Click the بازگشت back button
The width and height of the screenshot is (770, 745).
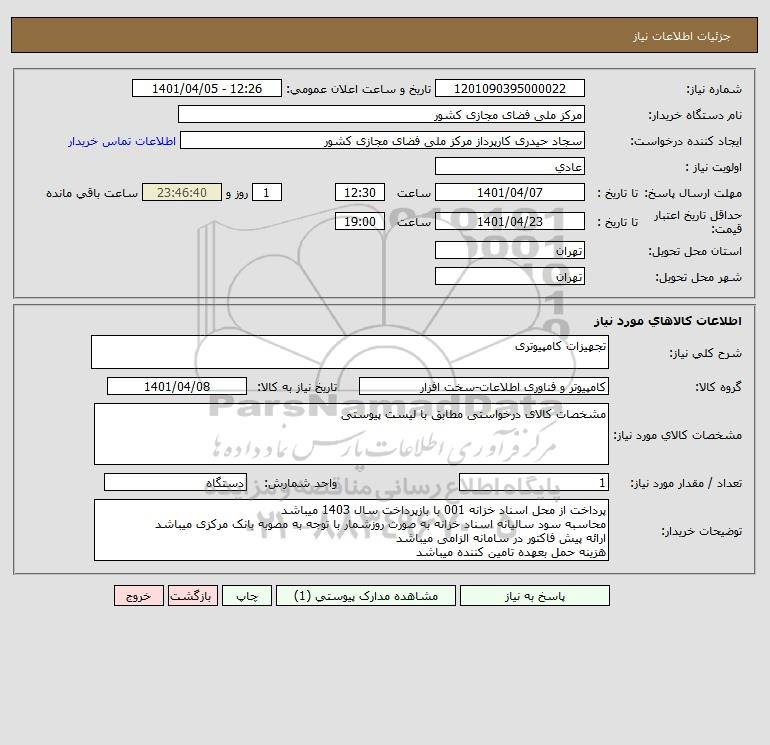[x=192, y=596]
